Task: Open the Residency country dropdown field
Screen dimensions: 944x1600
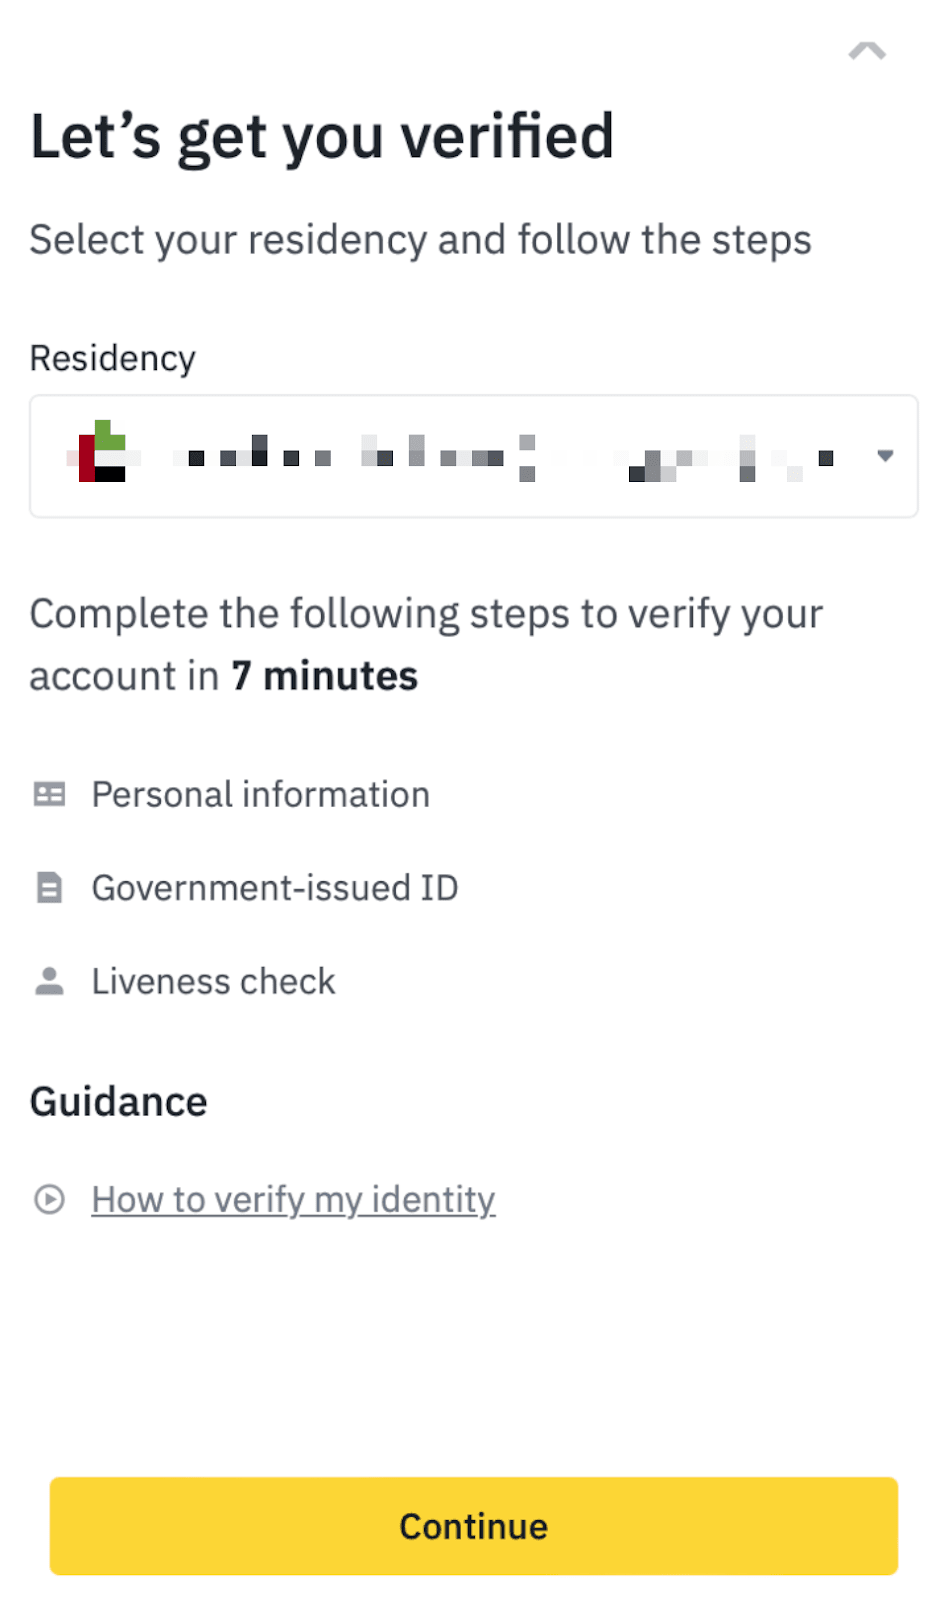Action: [x=473, y=456]
